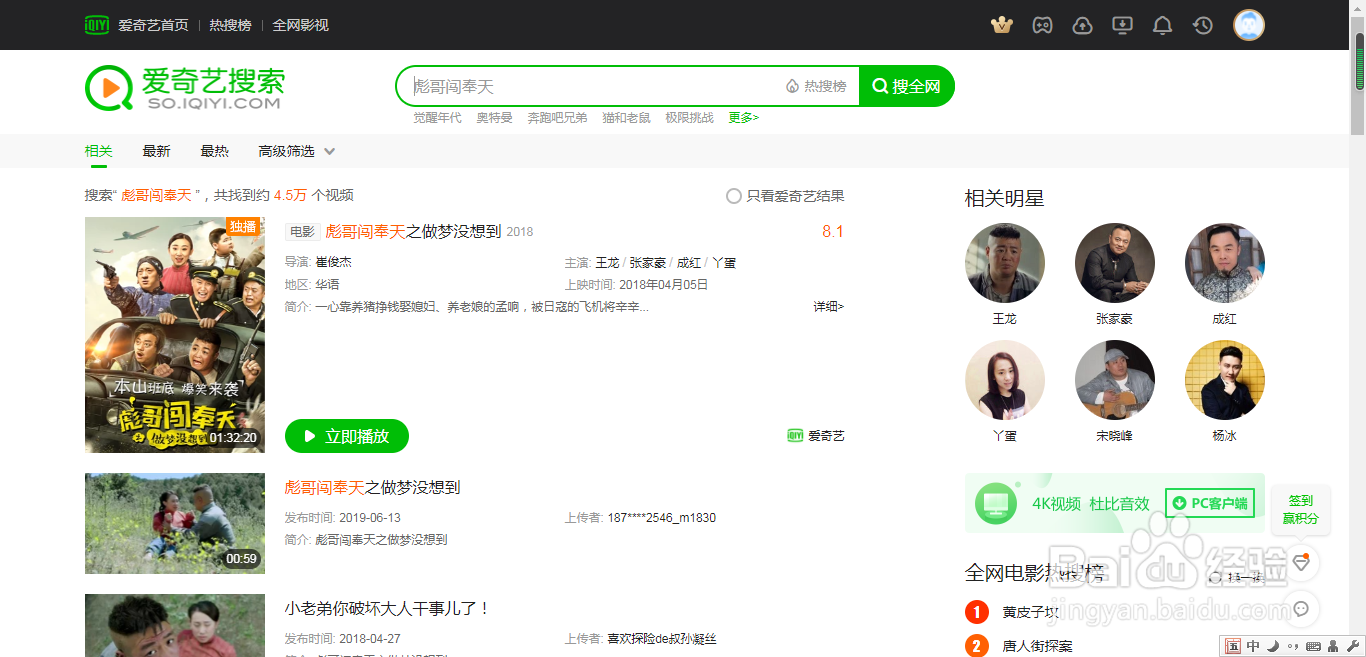
Task: Click the cloud upload icon in top bar
Action: coord(1082,24)
